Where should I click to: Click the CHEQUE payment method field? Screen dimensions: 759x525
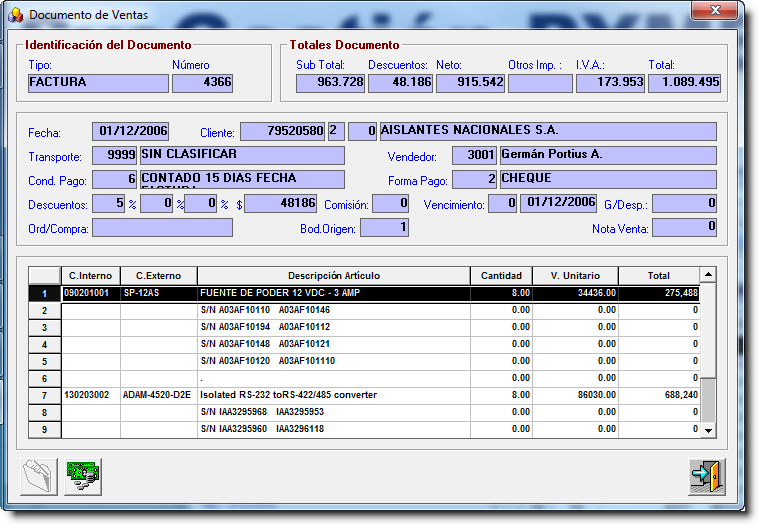click(x=608, y=179)
